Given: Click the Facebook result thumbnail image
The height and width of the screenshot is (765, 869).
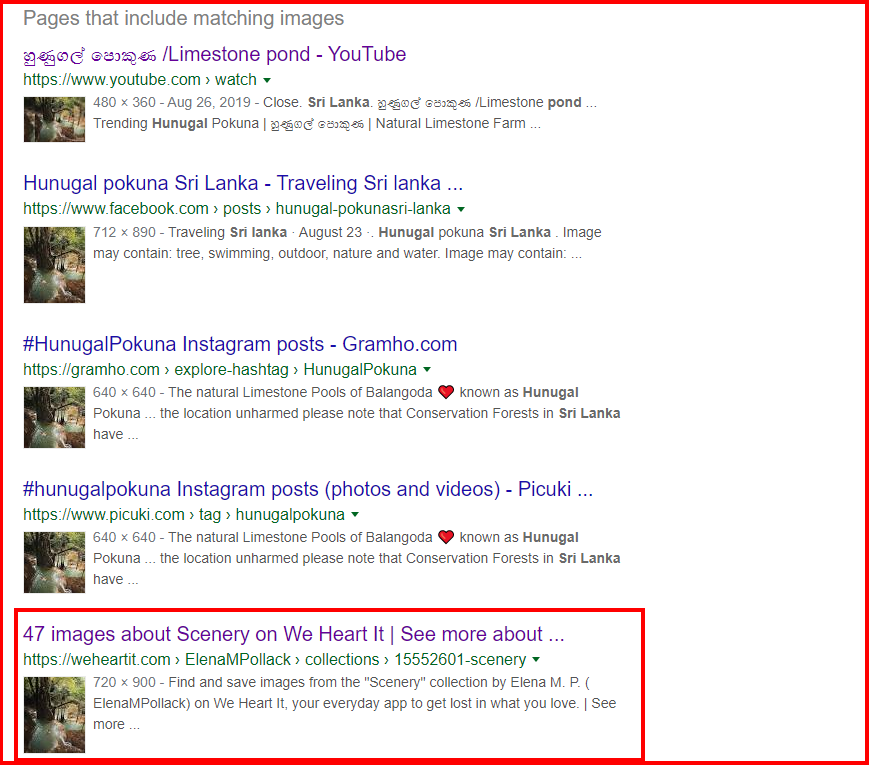Looking at the screenshot, I should coord(54,265).
